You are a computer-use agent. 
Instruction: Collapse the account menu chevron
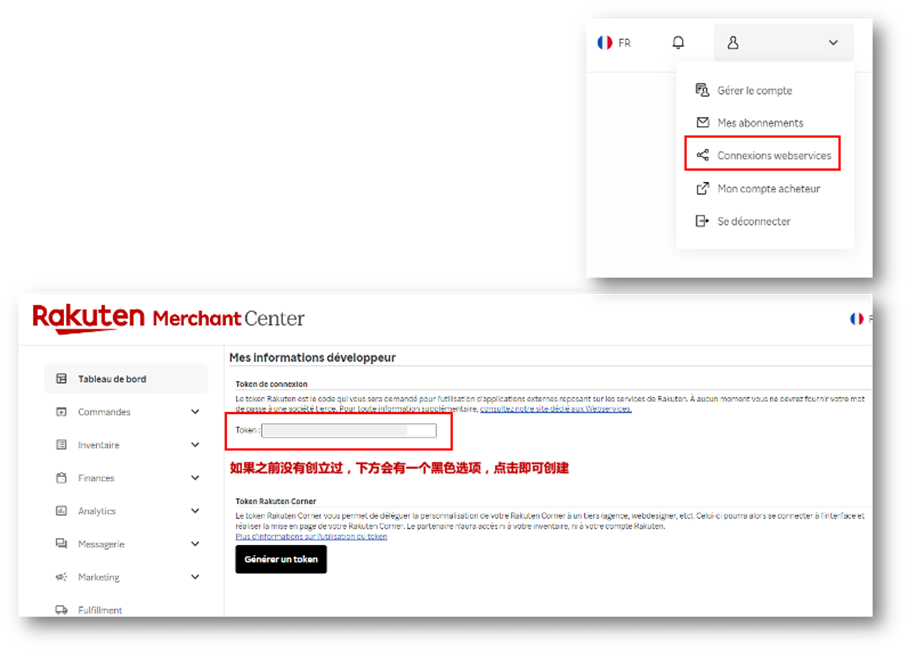pos(833,43)
